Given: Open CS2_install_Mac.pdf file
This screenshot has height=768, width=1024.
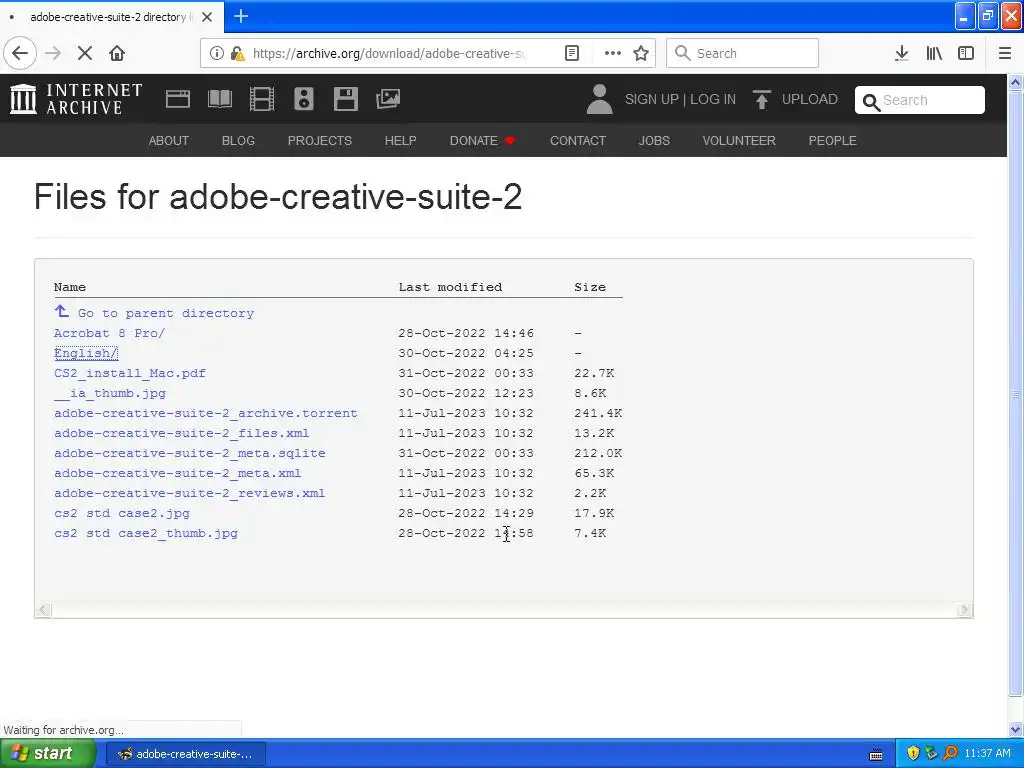Looking at the screenshot, I should click(x=129, y=373).
